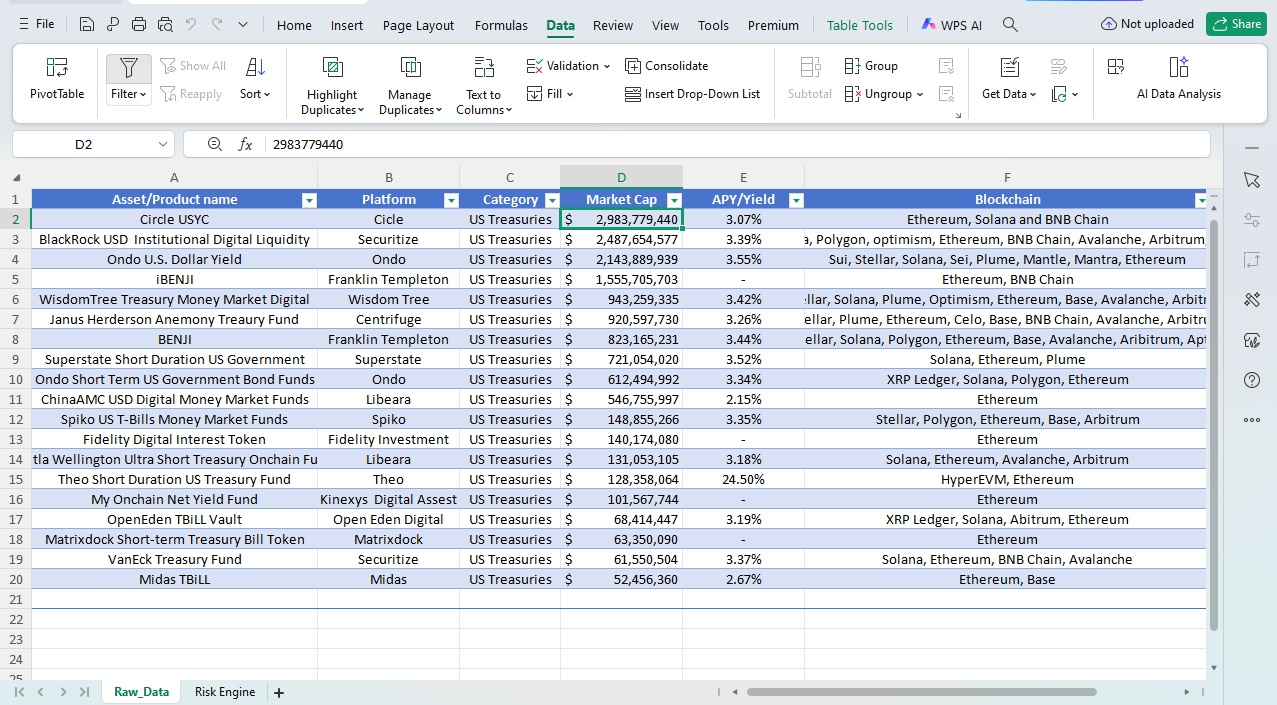This screenshot has width=1277, height=705.
Task: Expand the Ungroup dropdown
Action: tap(919, 94)
